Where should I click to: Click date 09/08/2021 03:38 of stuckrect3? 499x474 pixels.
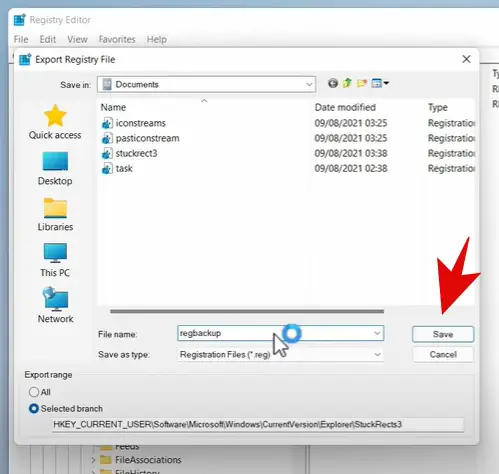[351, 154]
